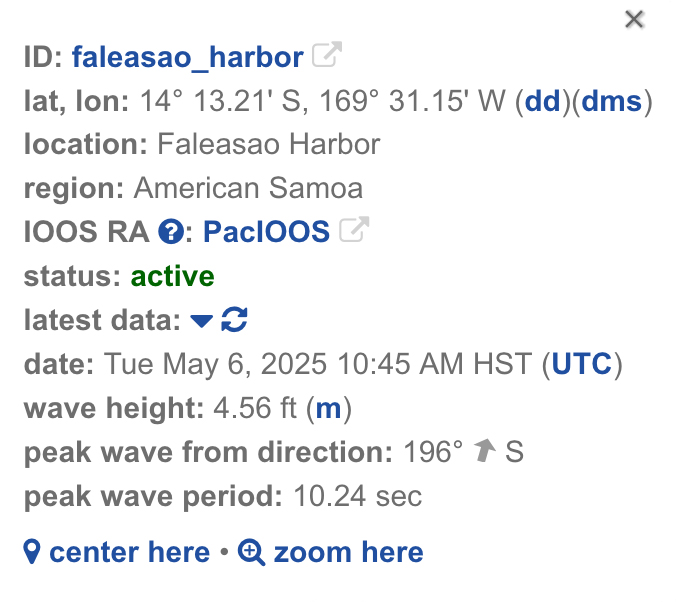Click the IOOS RA help question icon

tap(171, 232)
